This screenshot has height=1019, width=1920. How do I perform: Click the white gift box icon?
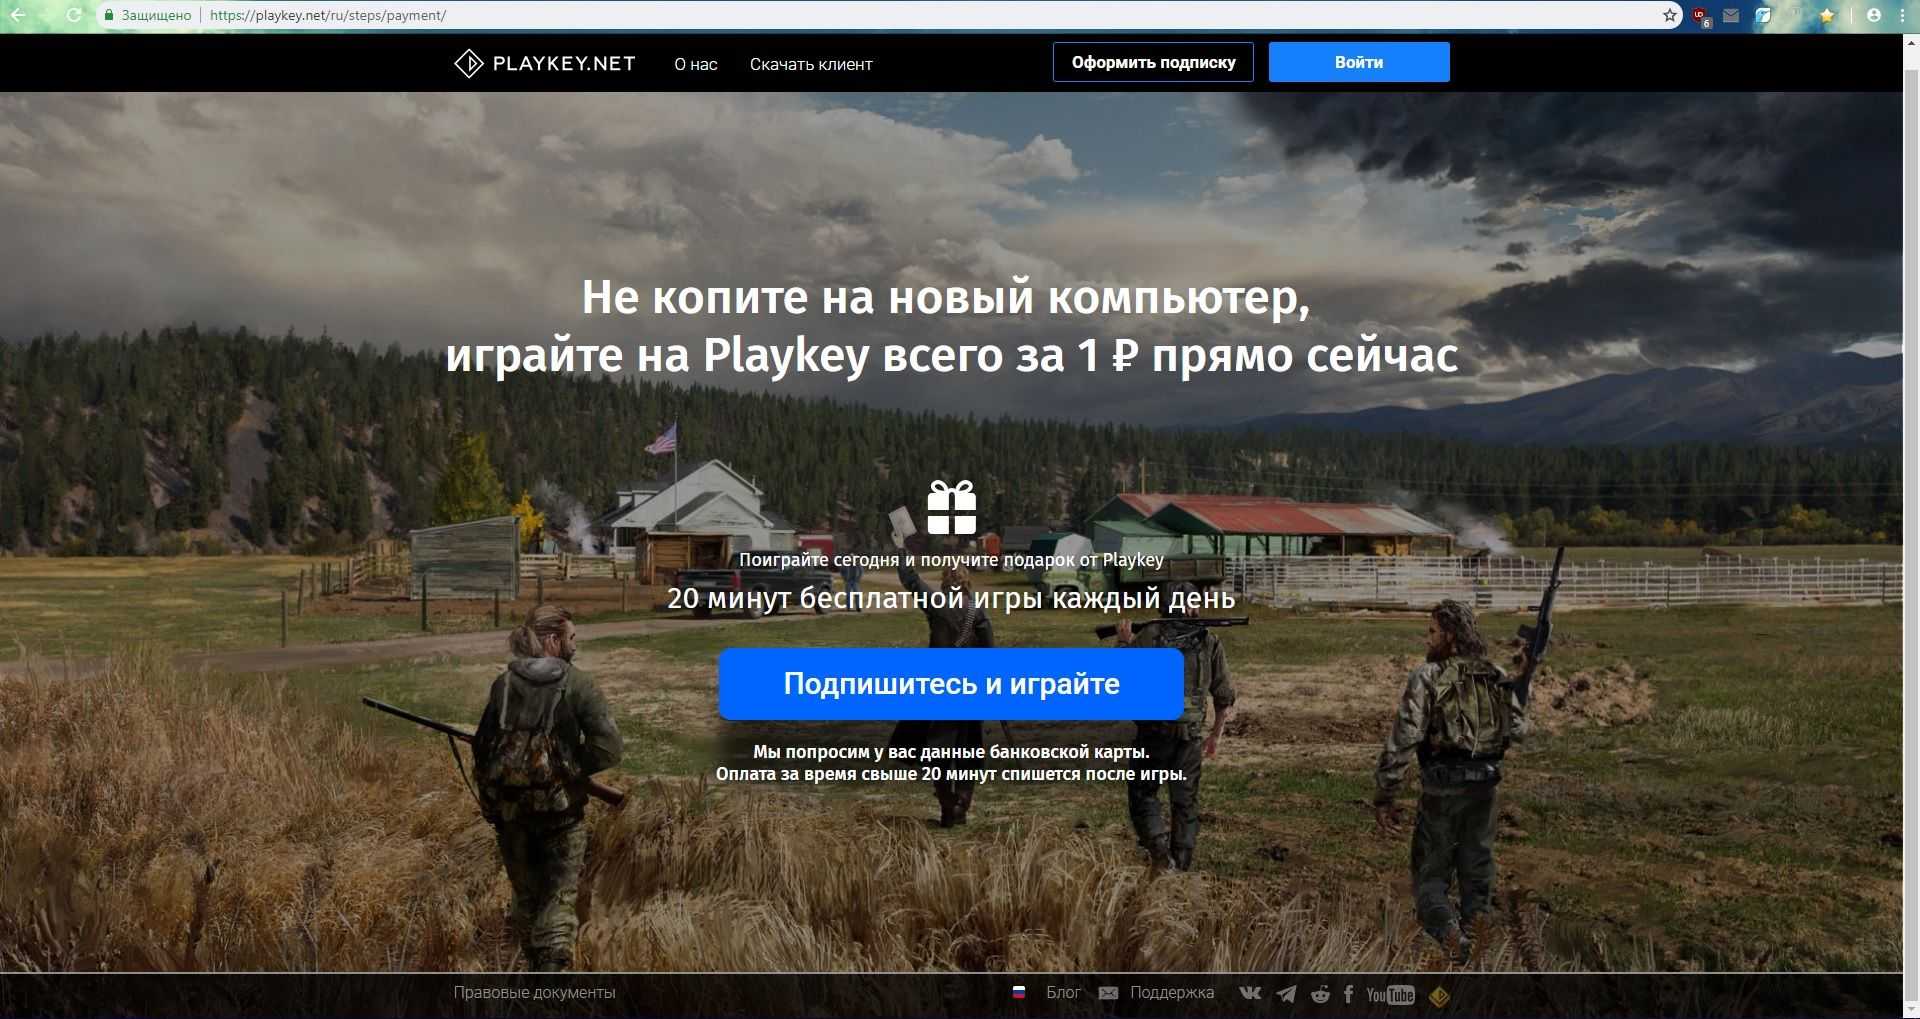[x=951, y=507]
